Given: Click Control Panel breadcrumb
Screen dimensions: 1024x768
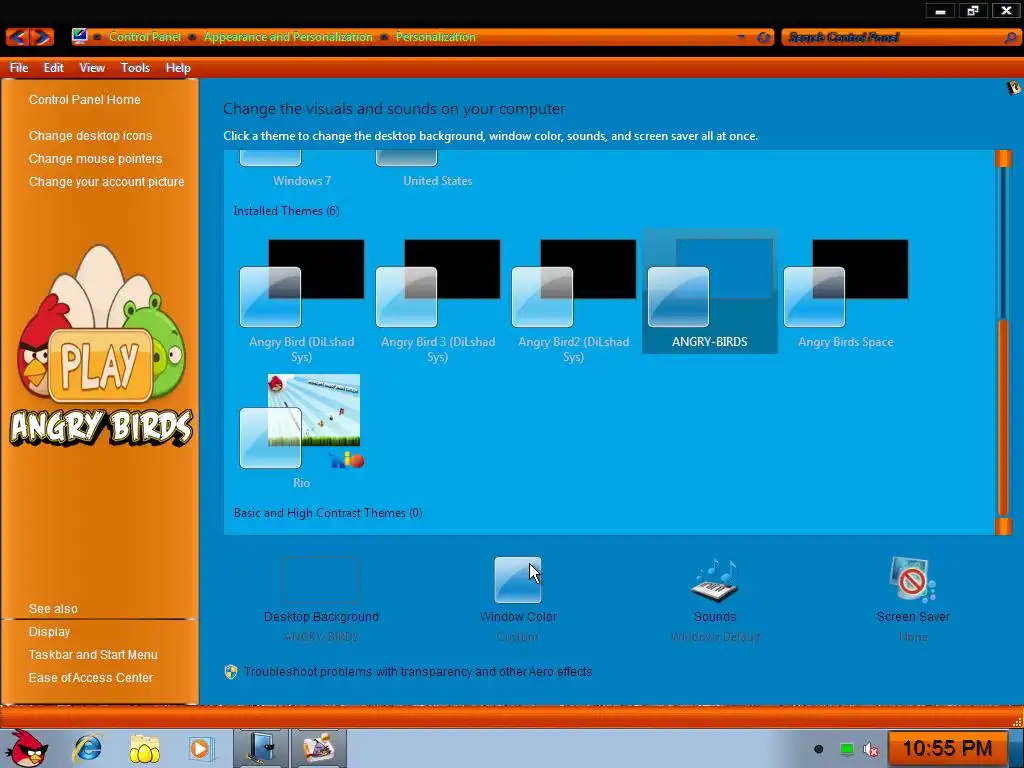Looking at the screenshot, I should tap(144, 37).
